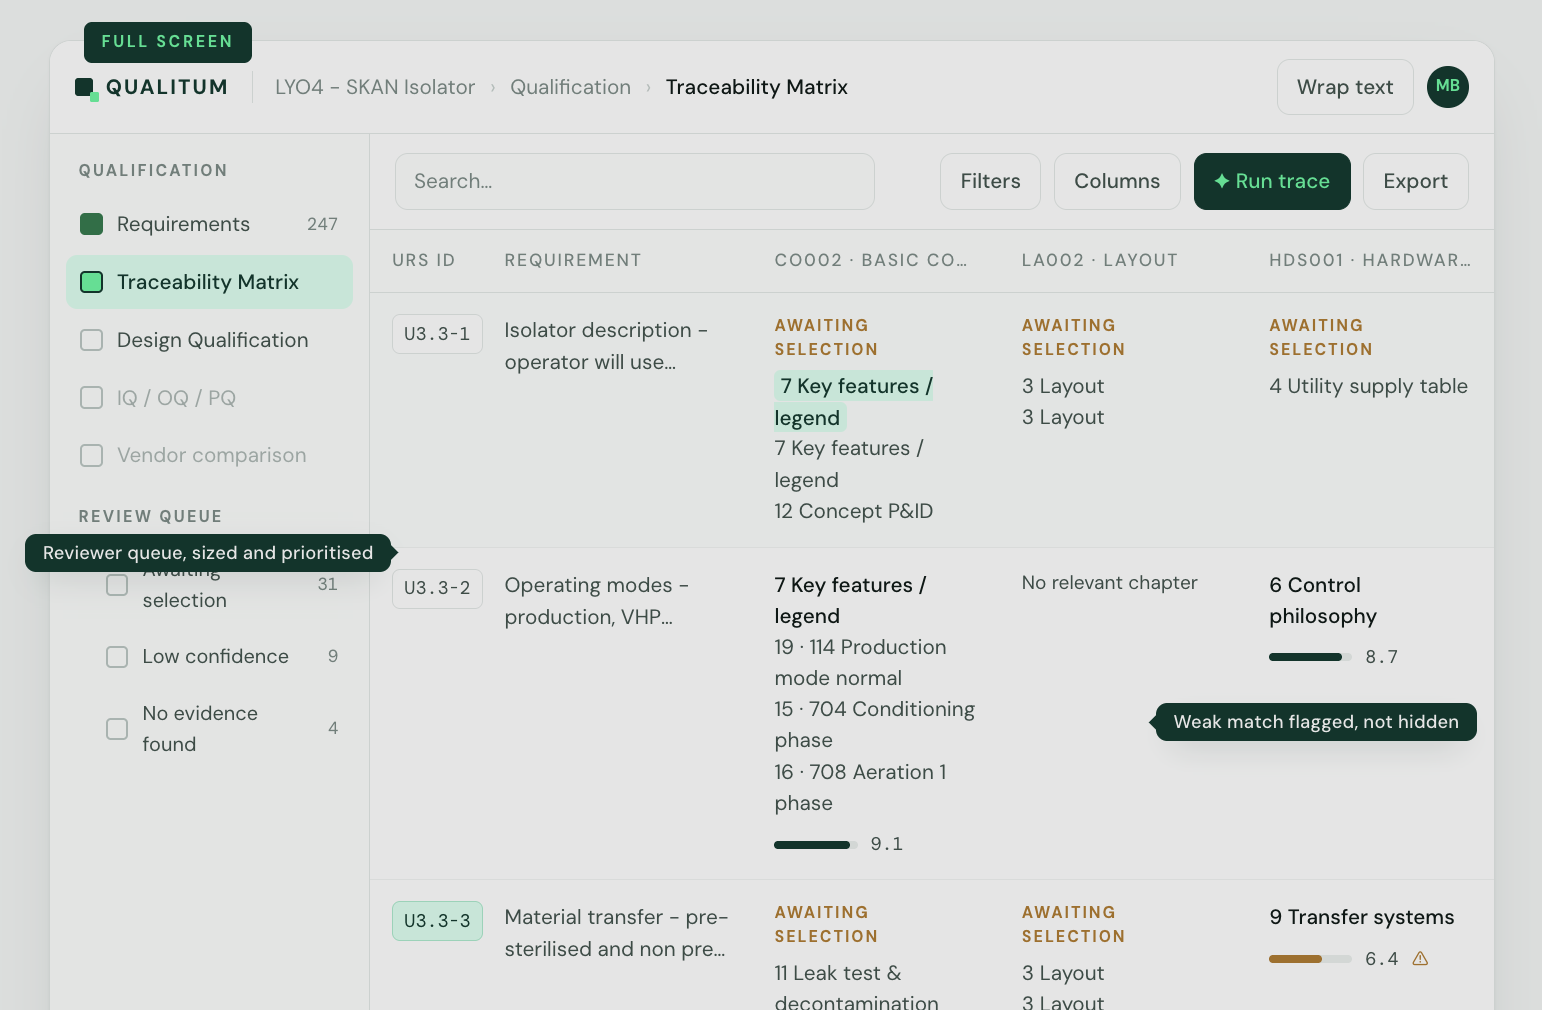Open the Filters button

[990, 181]
